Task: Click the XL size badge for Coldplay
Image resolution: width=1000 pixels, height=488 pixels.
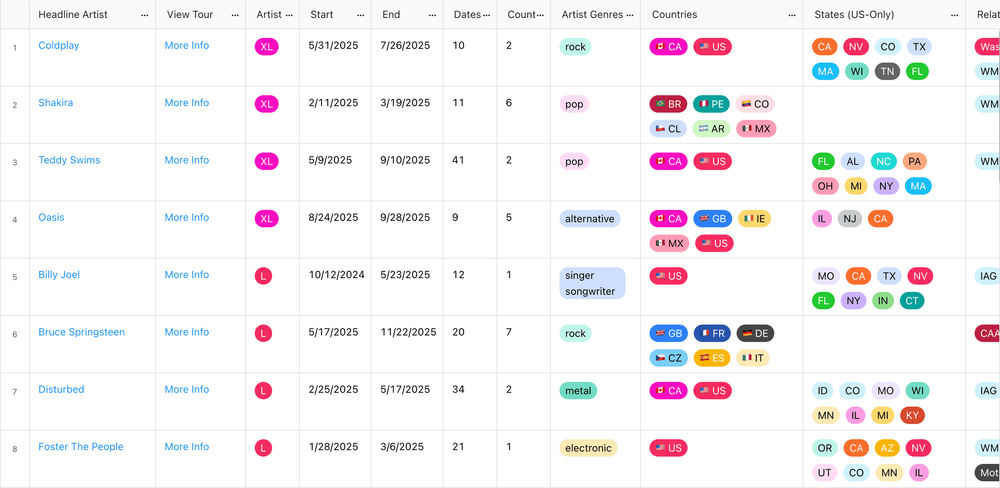Action: [267, 47]
